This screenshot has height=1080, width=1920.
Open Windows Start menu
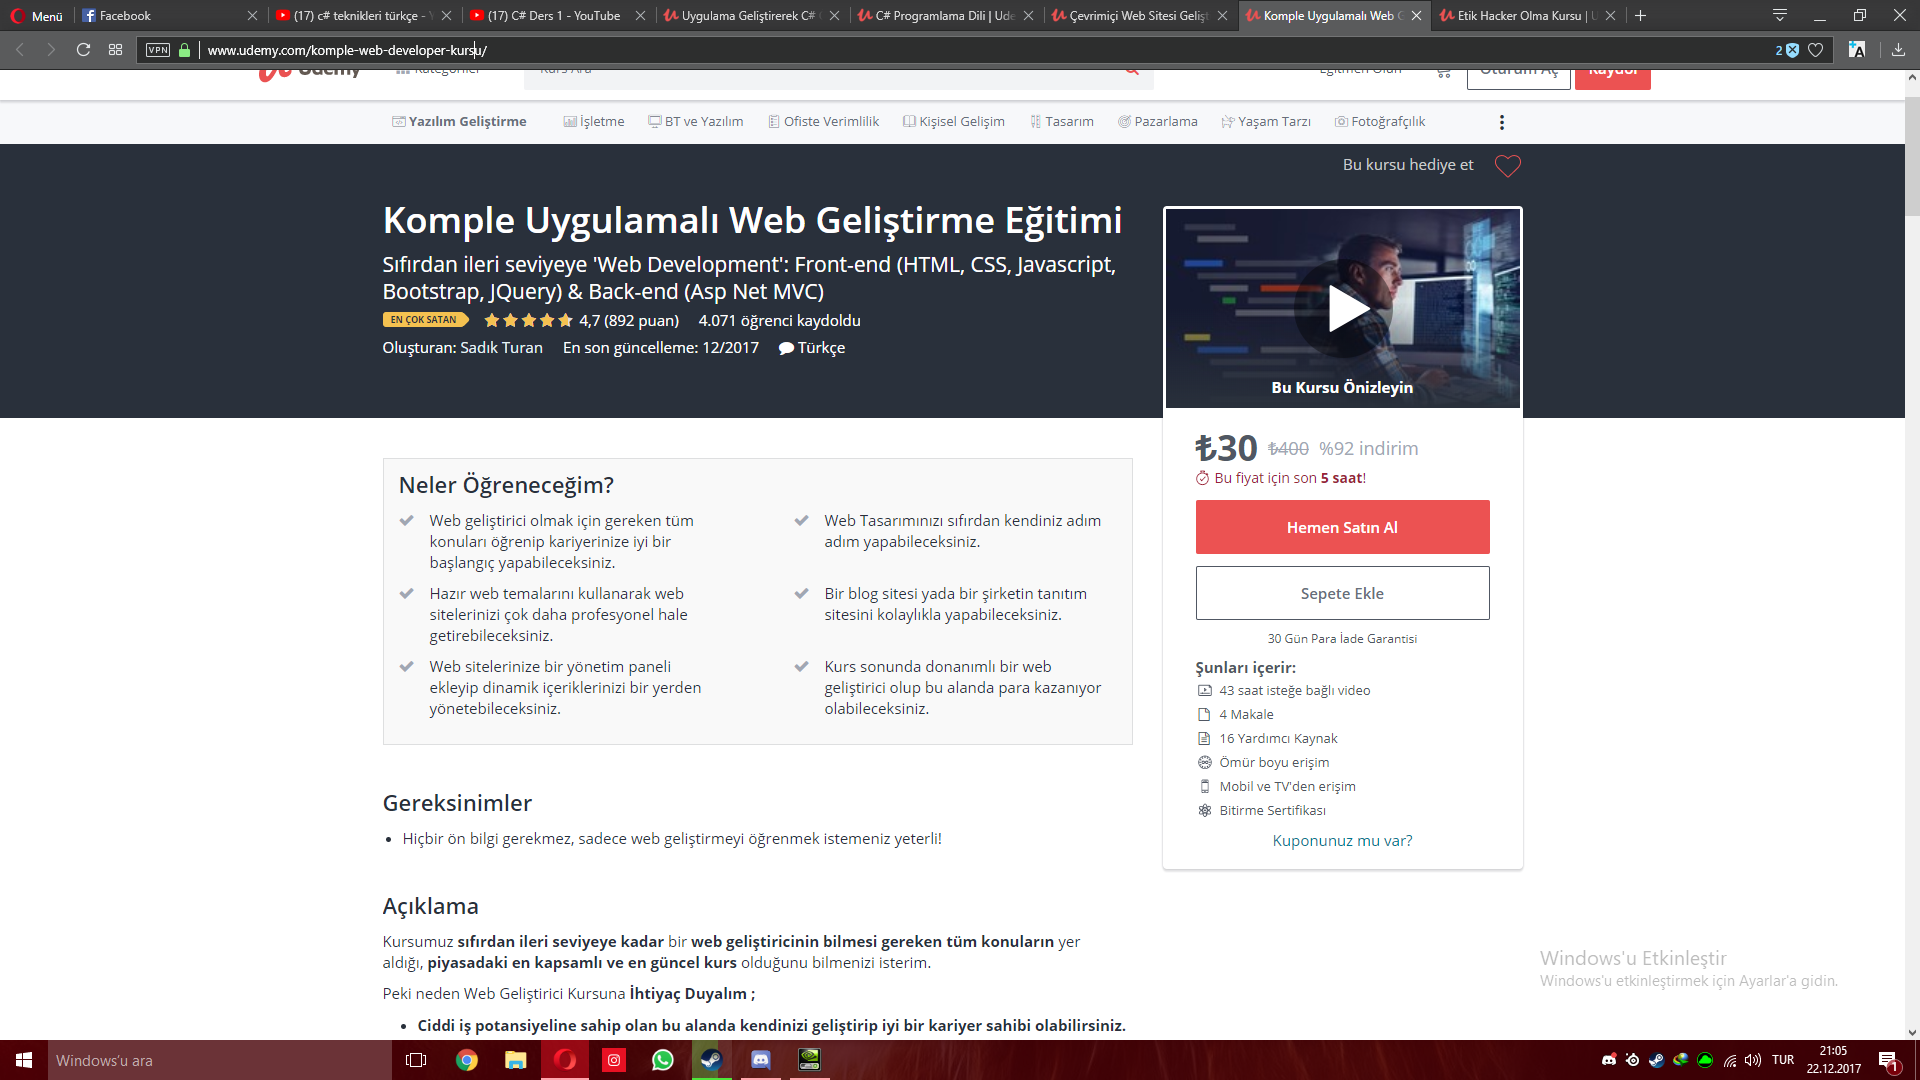coord(24,1060)
